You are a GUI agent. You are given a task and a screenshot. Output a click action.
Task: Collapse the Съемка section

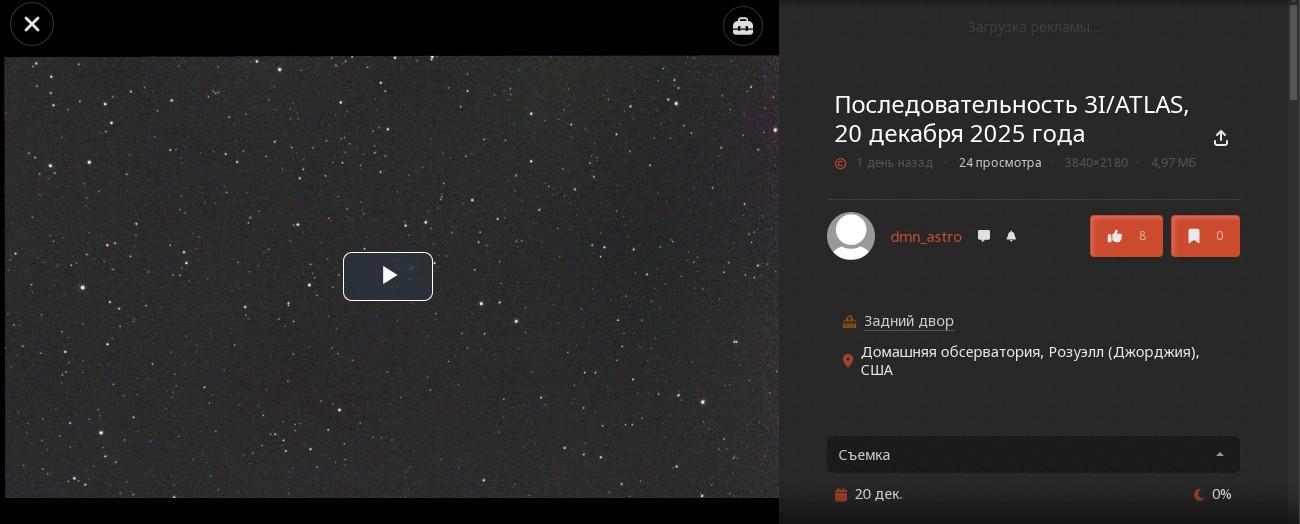pyautogui.click(x=1033, y=454)
